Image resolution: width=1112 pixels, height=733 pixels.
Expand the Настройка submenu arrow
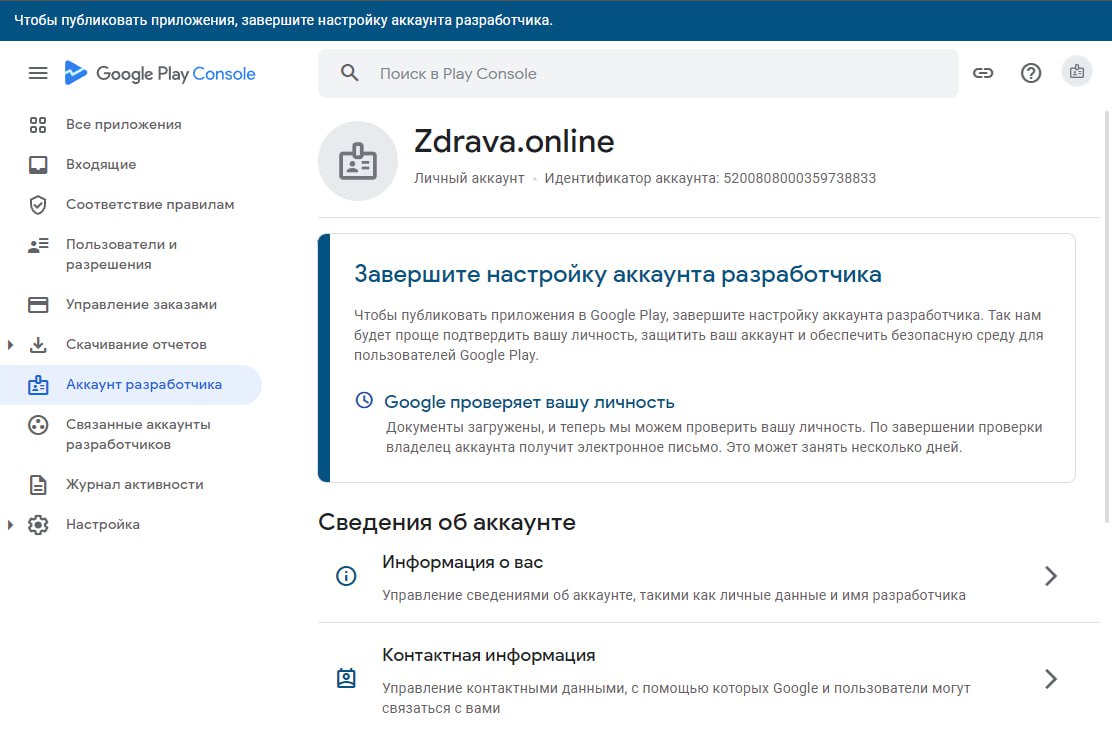pos(10,525)
